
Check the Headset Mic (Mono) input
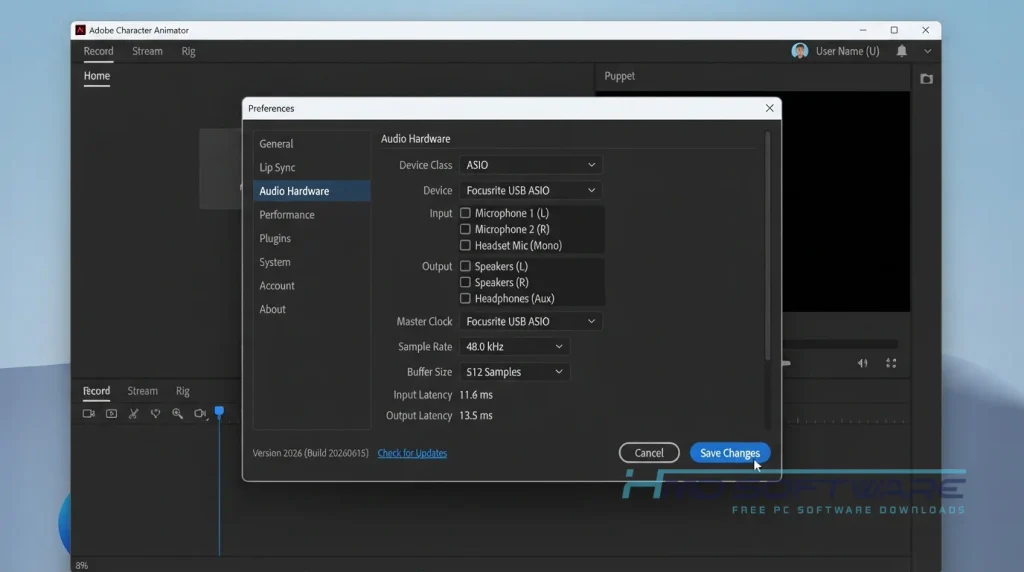point(465,246)
